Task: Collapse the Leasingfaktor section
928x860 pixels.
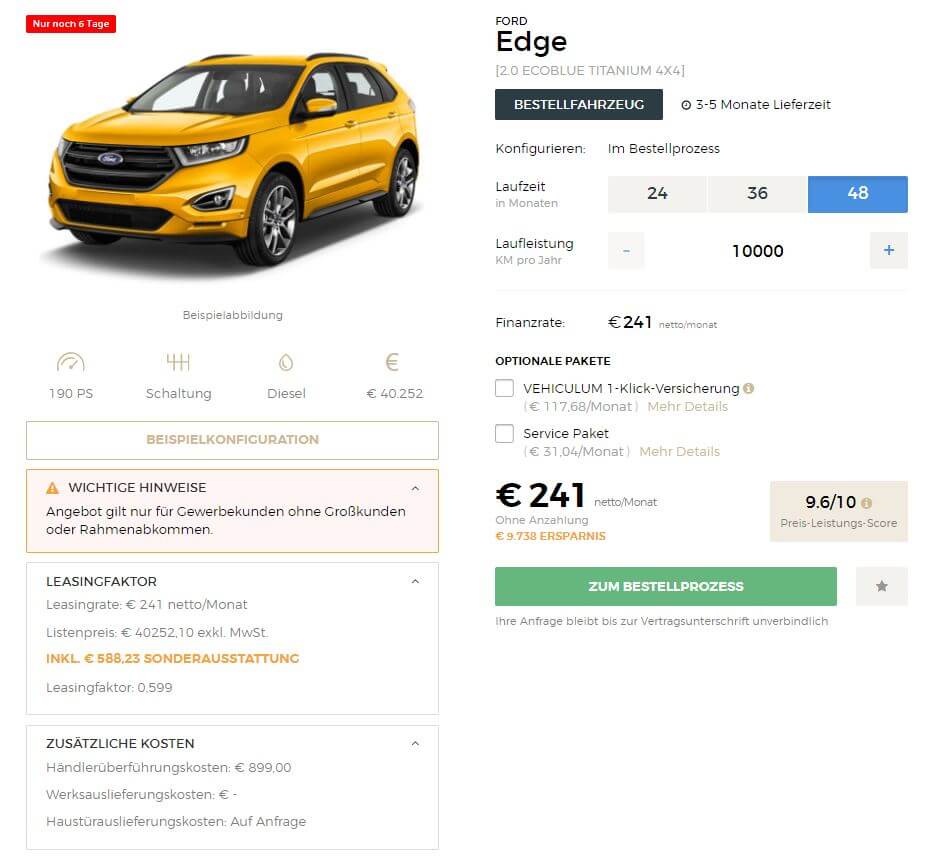Action: point(415,581)
